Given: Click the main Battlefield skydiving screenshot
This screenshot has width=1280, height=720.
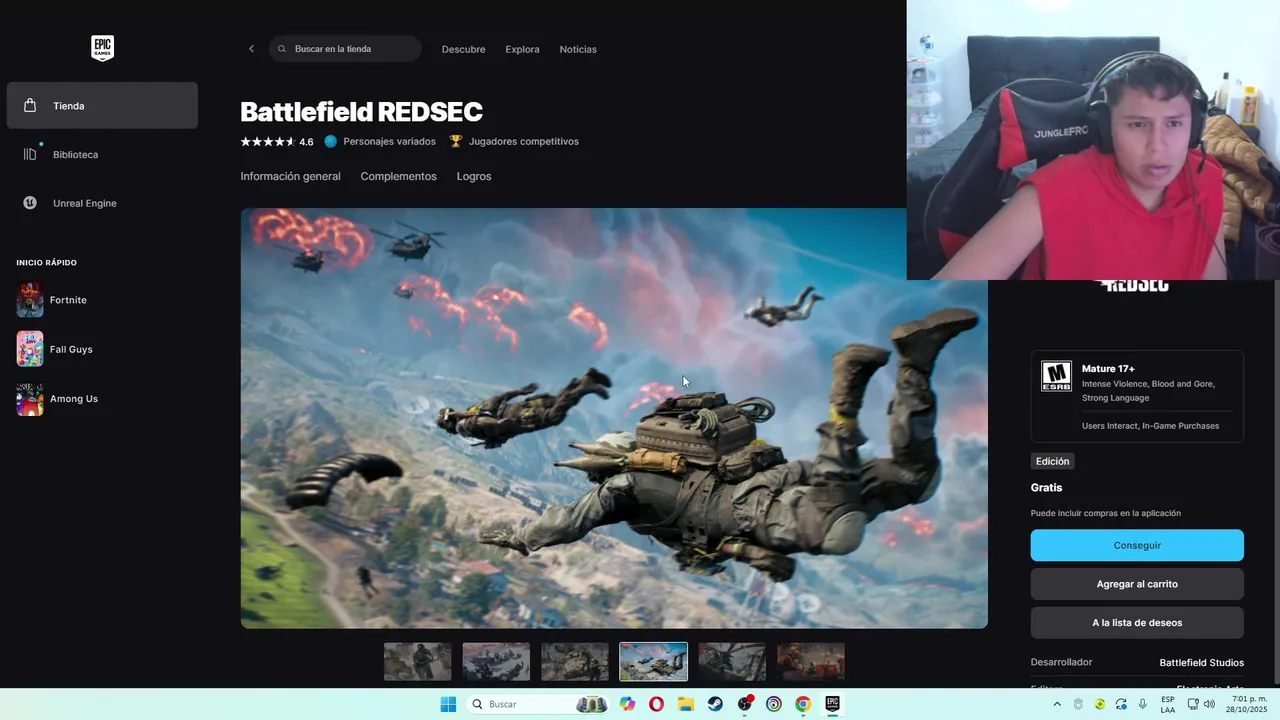Looking at the screenshot, I should (x=614, y=418).
